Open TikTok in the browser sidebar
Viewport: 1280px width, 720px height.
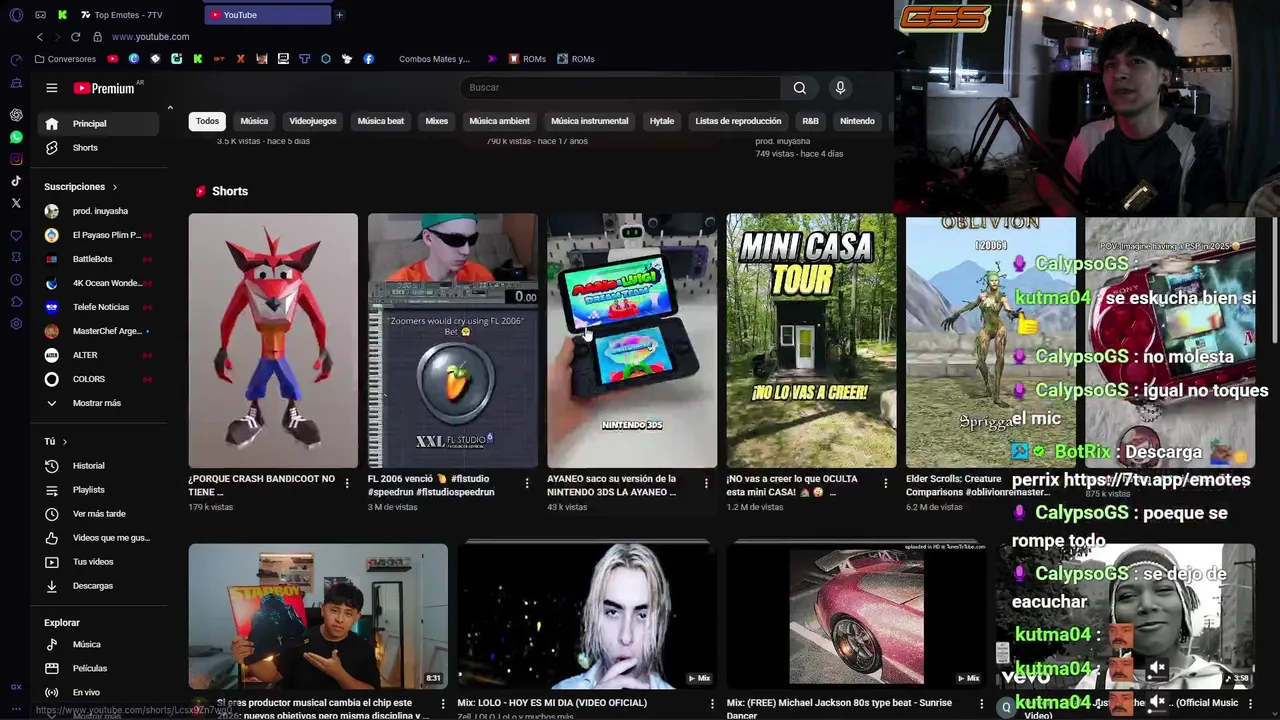coord(16,181)
